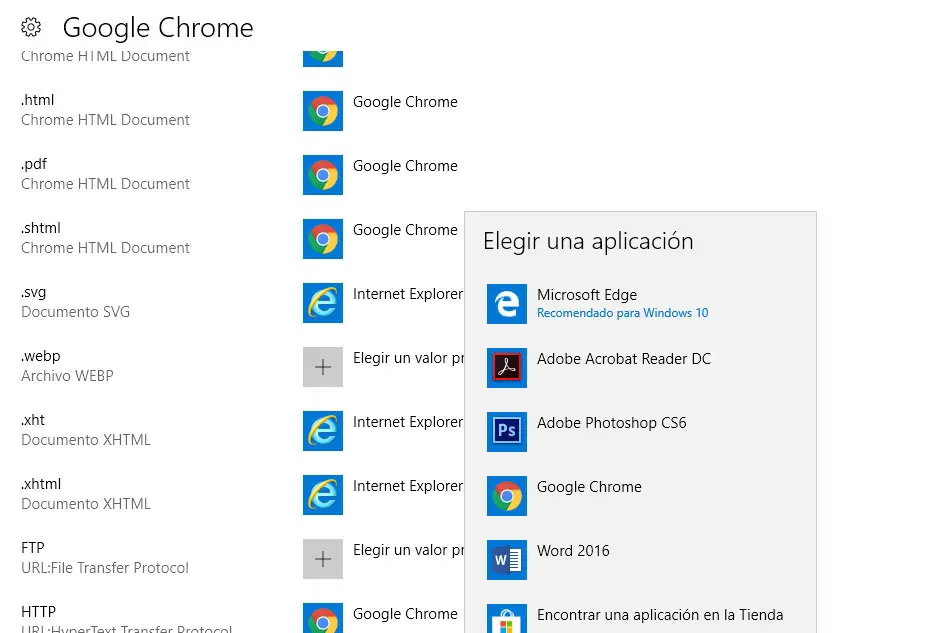Image resolution: width=948 pixels, height=633 pixels.
Task: Click the Google Chrome label for .html
Action: [405, 102]
